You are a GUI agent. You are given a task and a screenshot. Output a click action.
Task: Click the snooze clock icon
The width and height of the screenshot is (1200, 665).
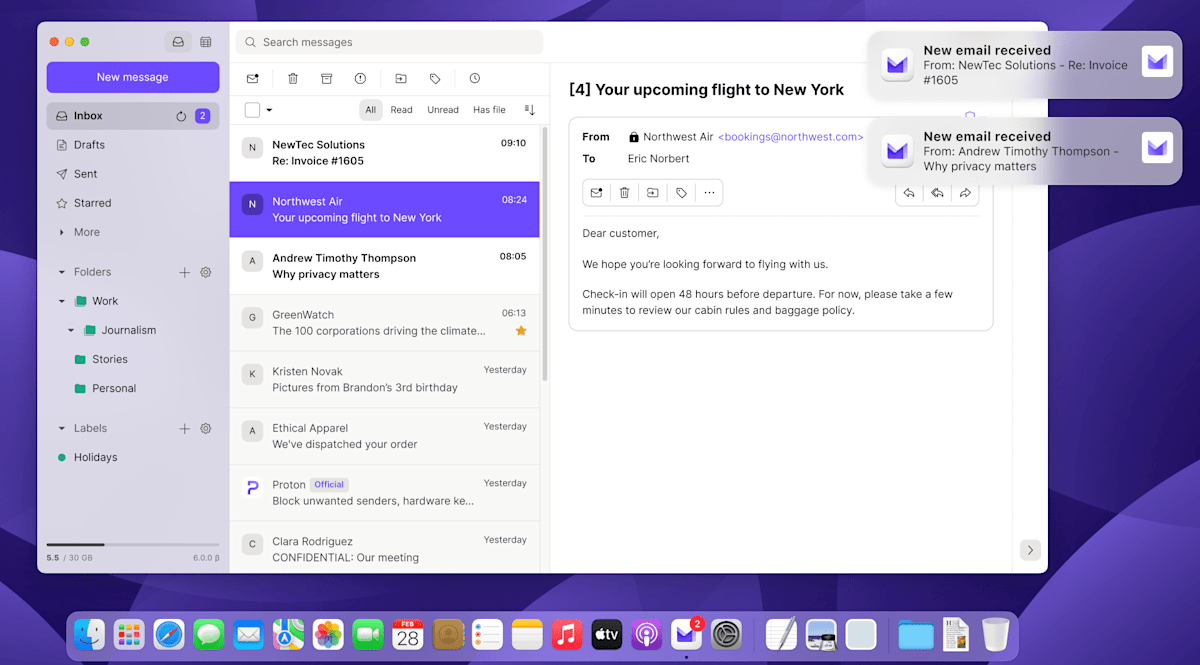(474, 79)
